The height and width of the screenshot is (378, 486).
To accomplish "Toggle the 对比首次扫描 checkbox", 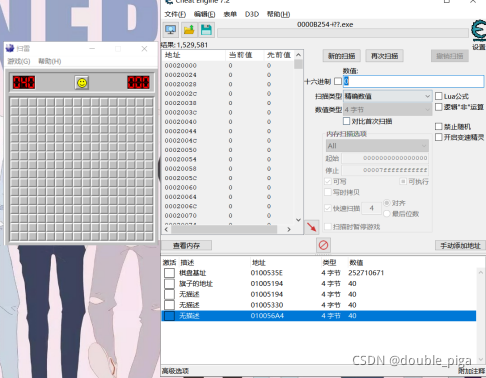I will tap(347, 121).
